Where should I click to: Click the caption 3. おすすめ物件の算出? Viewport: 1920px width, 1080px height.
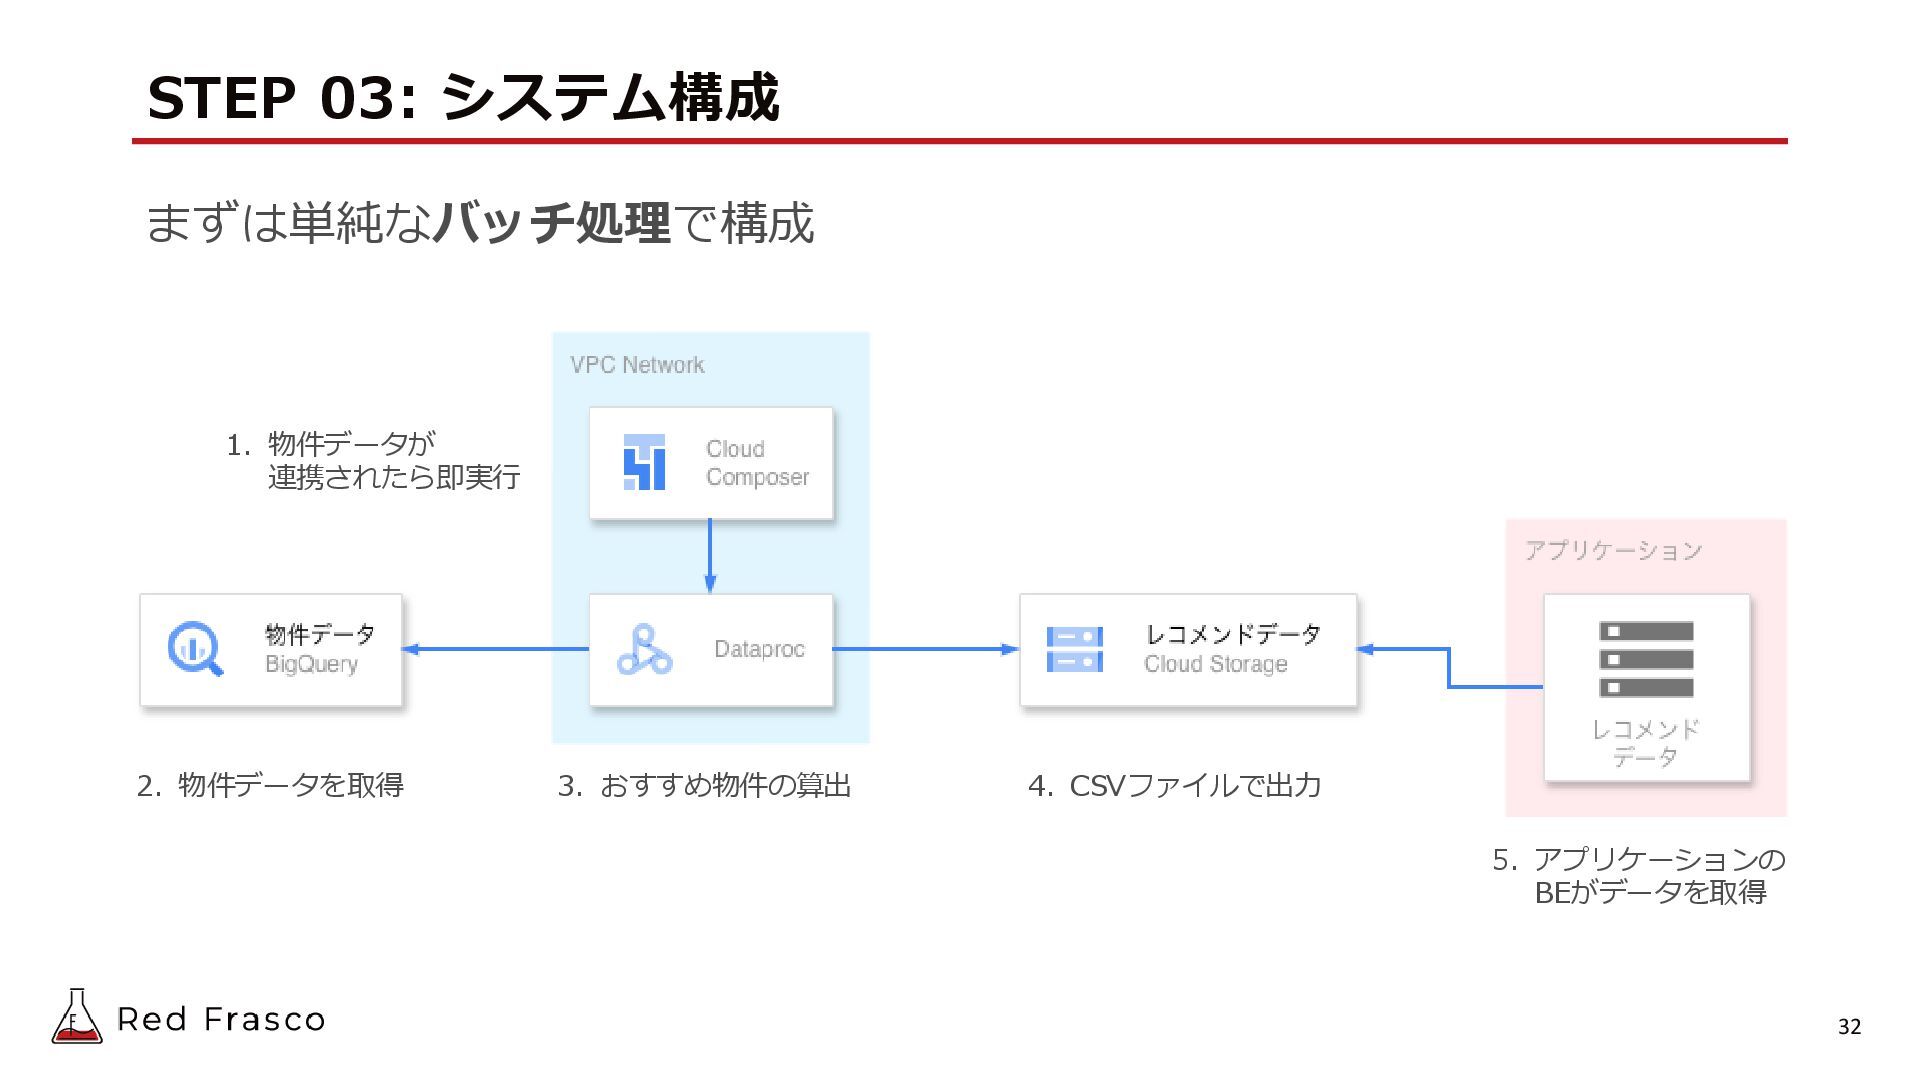point(704,785)
